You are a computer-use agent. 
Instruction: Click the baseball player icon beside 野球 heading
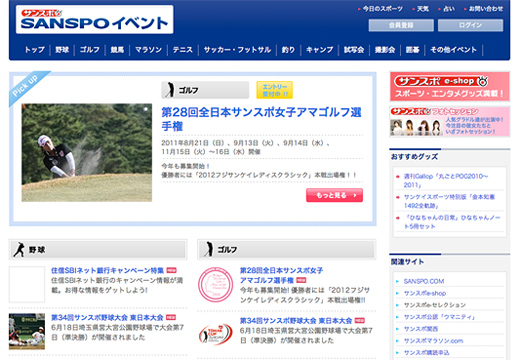[x=19, y=249]
